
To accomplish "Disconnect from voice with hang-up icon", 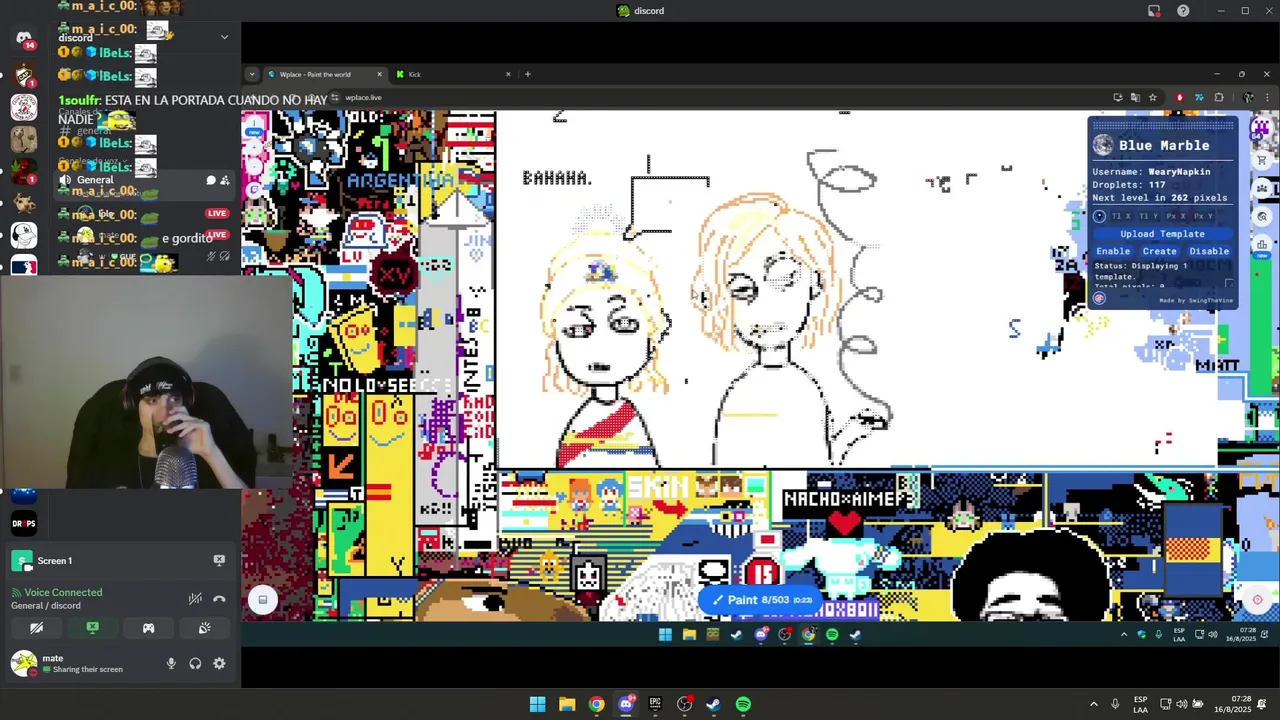I will click(219, 599).
